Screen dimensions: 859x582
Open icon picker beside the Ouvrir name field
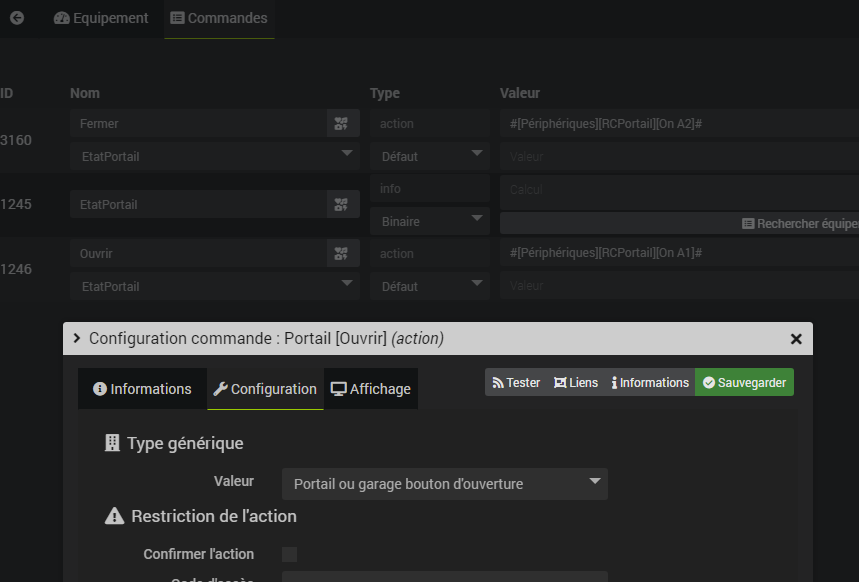342,254
